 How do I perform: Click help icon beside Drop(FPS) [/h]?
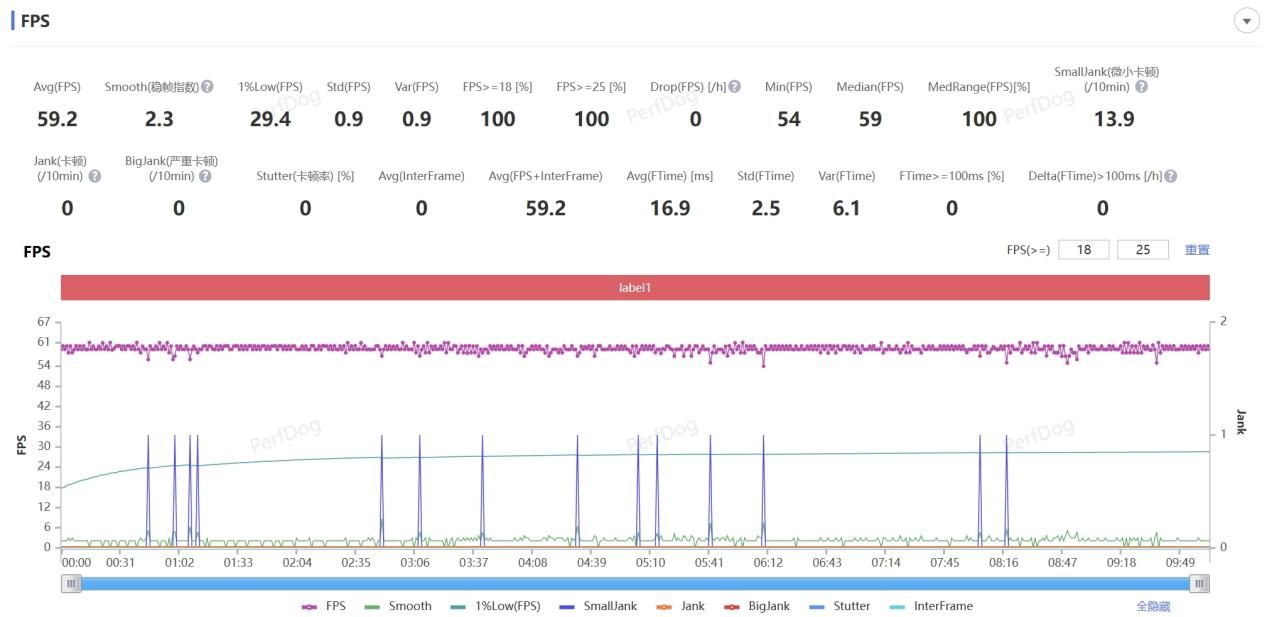coord(734,87)
